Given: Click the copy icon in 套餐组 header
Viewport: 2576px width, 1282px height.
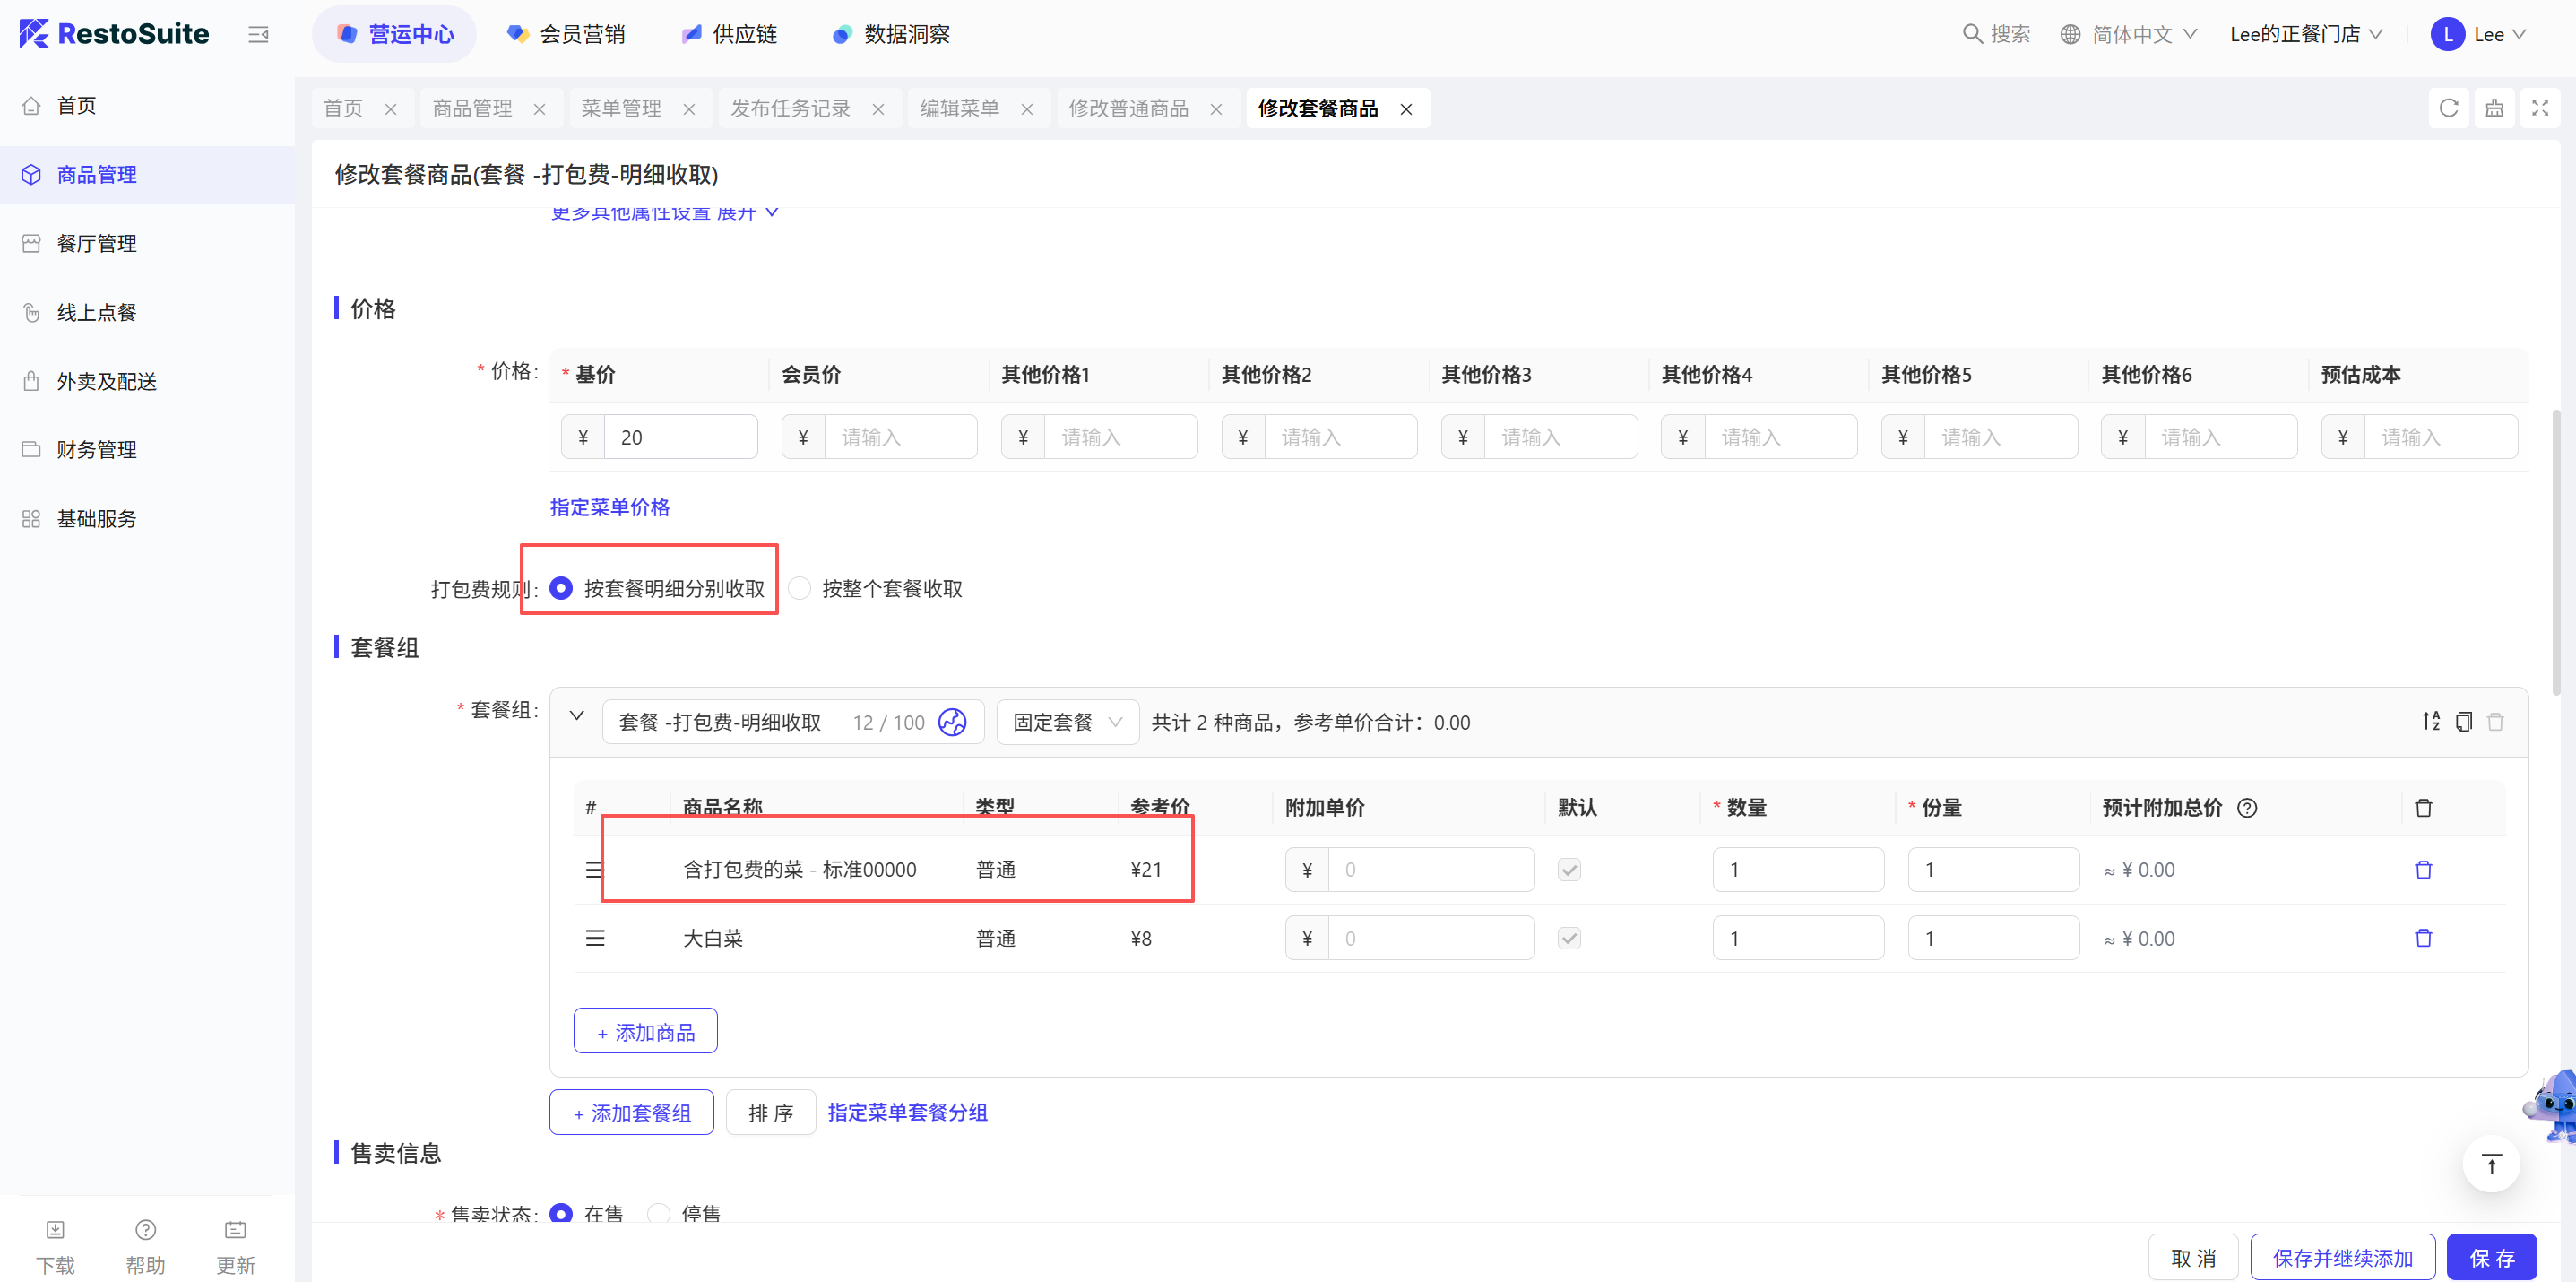Looking at the screenshot, I should pos(2463,721).
